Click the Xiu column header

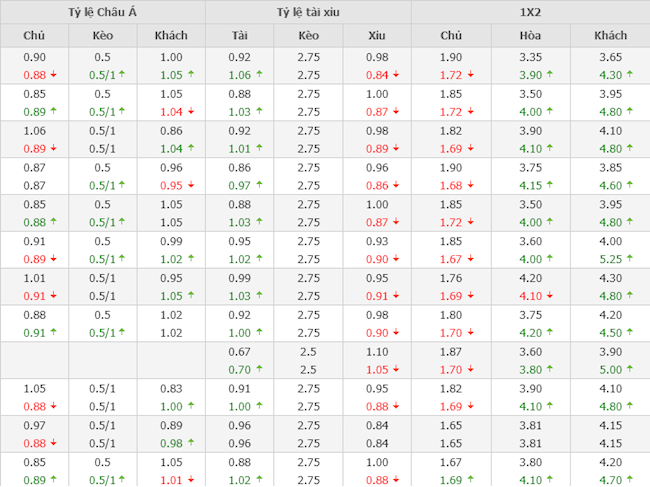click(x=377, y=36)
